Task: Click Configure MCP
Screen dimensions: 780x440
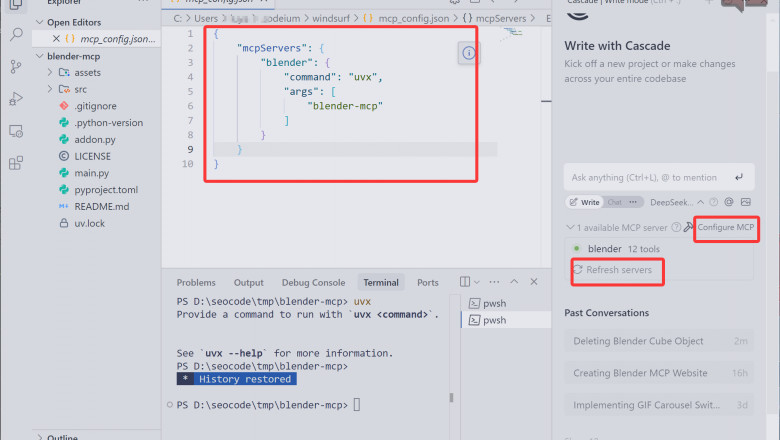Action: pyautogui.click(x=726, y=227)
